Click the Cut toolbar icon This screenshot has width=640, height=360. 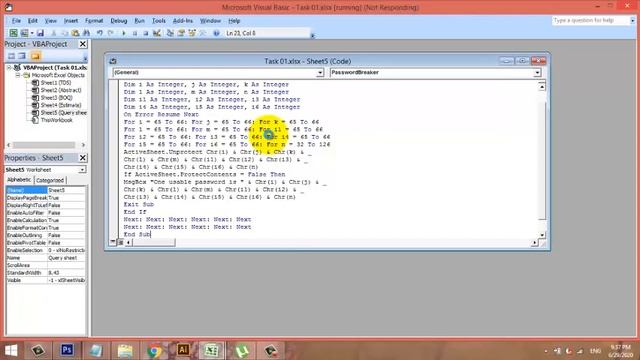(53, 33)
